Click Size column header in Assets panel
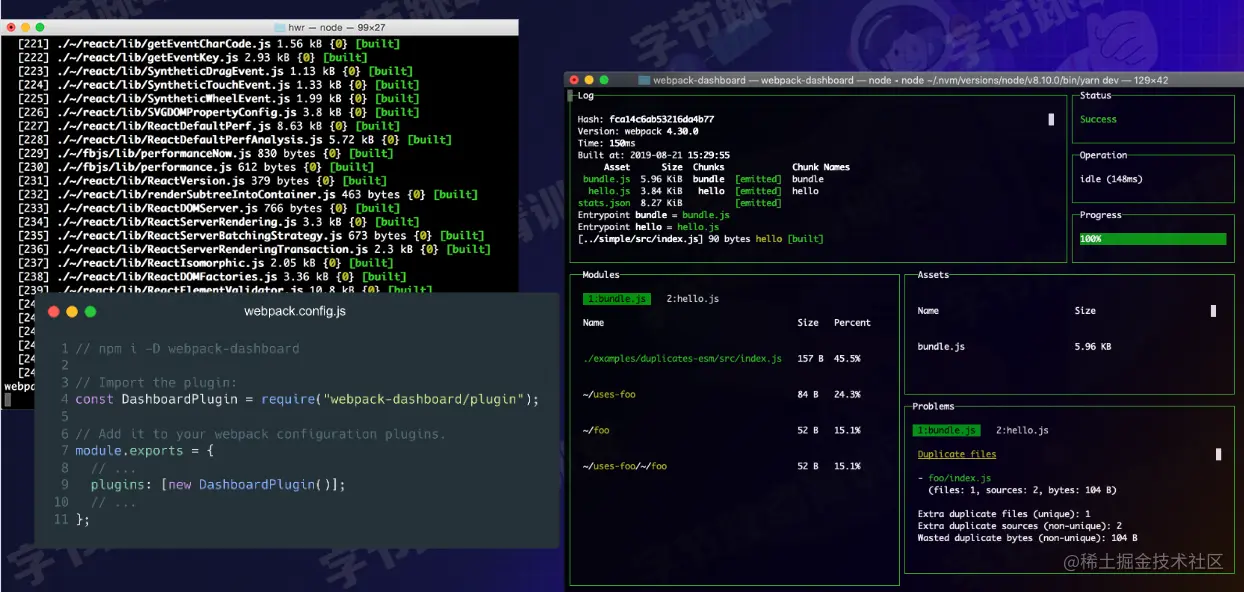This screenshot has height=592, width=1244. (1085, 311)
